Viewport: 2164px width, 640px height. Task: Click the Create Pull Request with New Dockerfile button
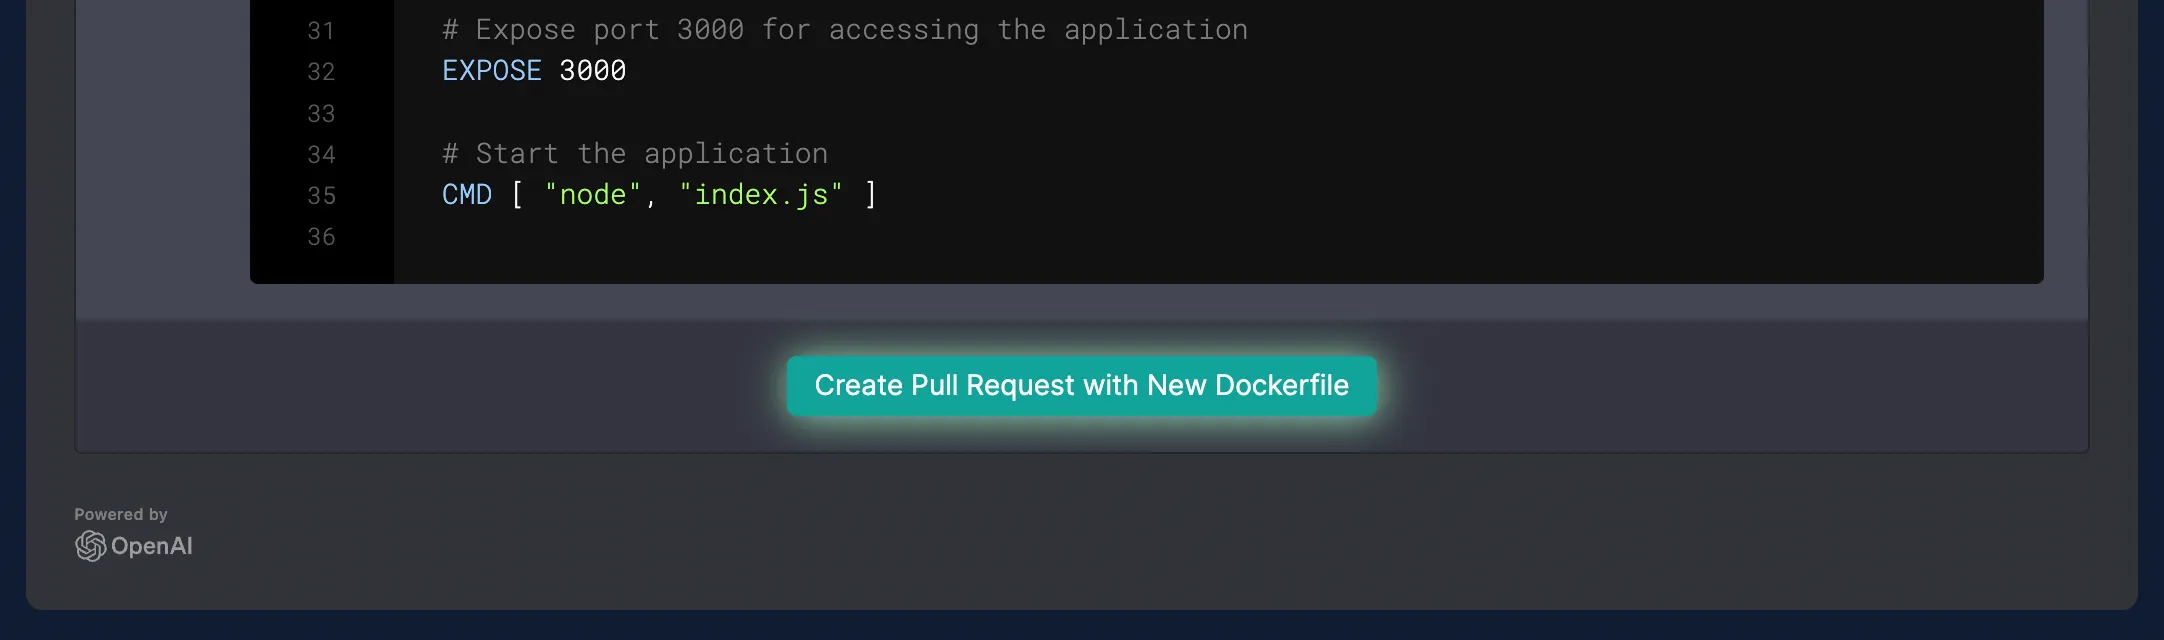tap(1081, 386)
